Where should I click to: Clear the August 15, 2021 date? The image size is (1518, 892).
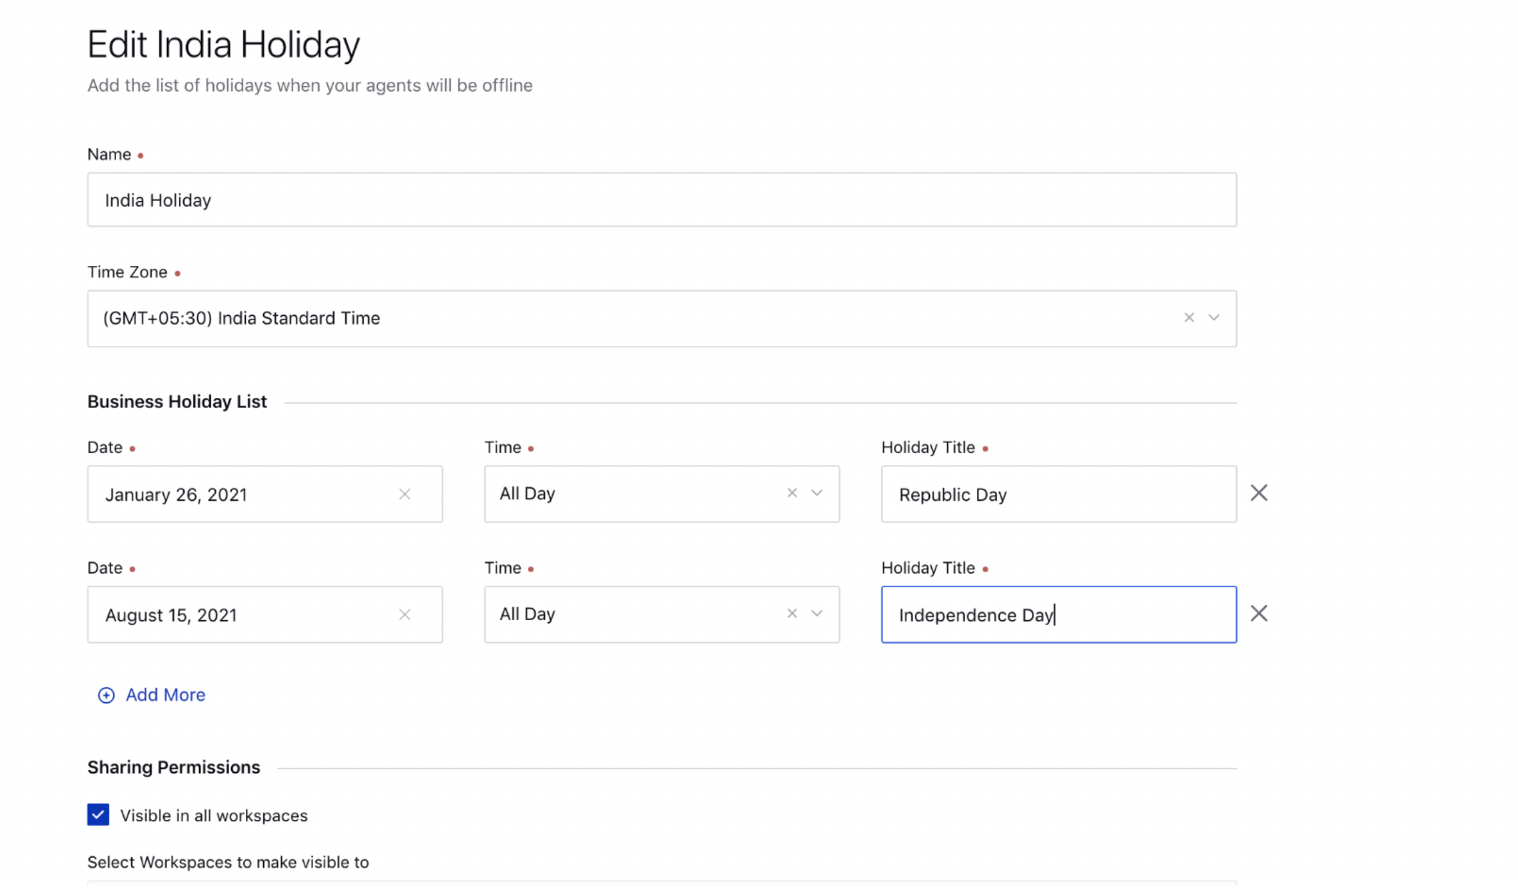pos(405,615)
